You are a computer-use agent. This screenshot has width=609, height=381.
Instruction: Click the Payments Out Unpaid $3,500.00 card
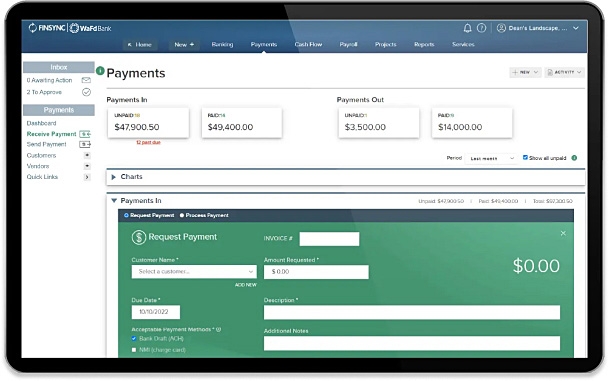pyautogui.click(x=379, y=123)
